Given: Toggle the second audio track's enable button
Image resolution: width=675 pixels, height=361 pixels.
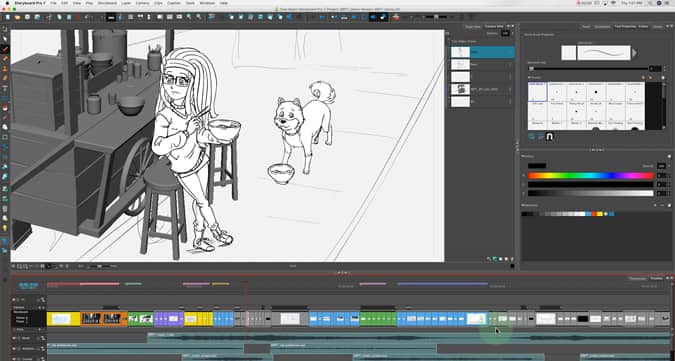Looking at the screenshot, I should pyautogui.click(x=14, y=349).
